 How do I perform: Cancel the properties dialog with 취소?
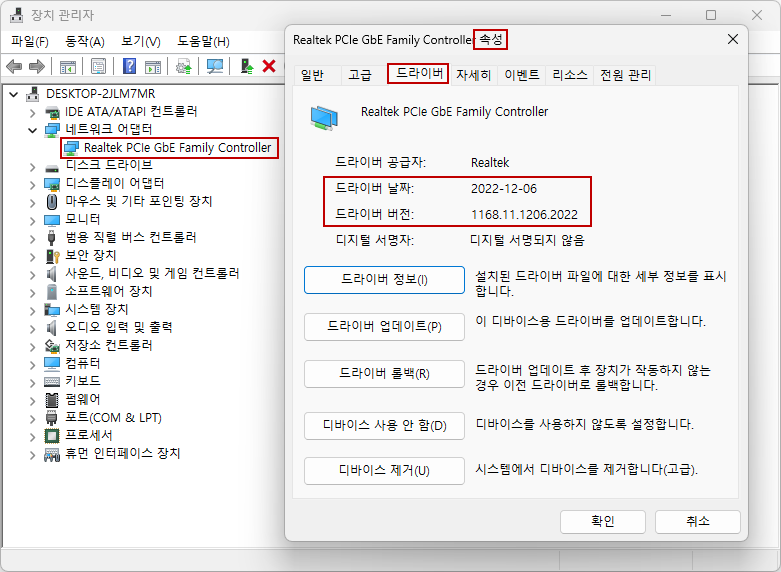(x=698, y=521)
